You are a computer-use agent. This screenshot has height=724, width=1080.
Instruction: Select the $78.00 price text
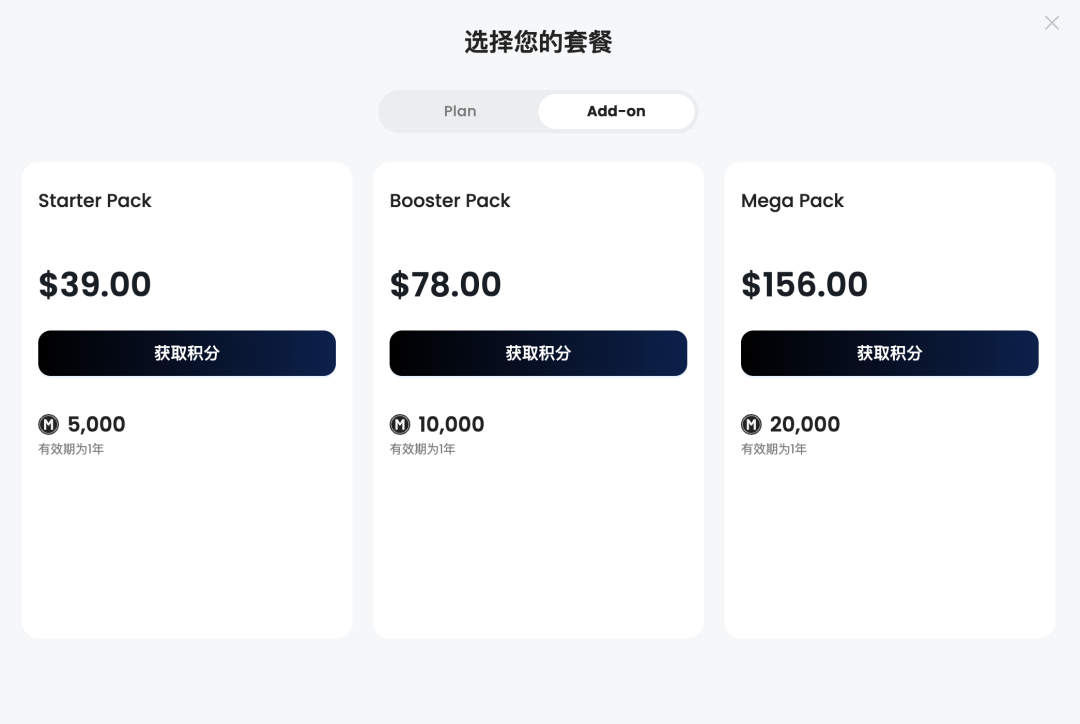click(x=446, y=285)
